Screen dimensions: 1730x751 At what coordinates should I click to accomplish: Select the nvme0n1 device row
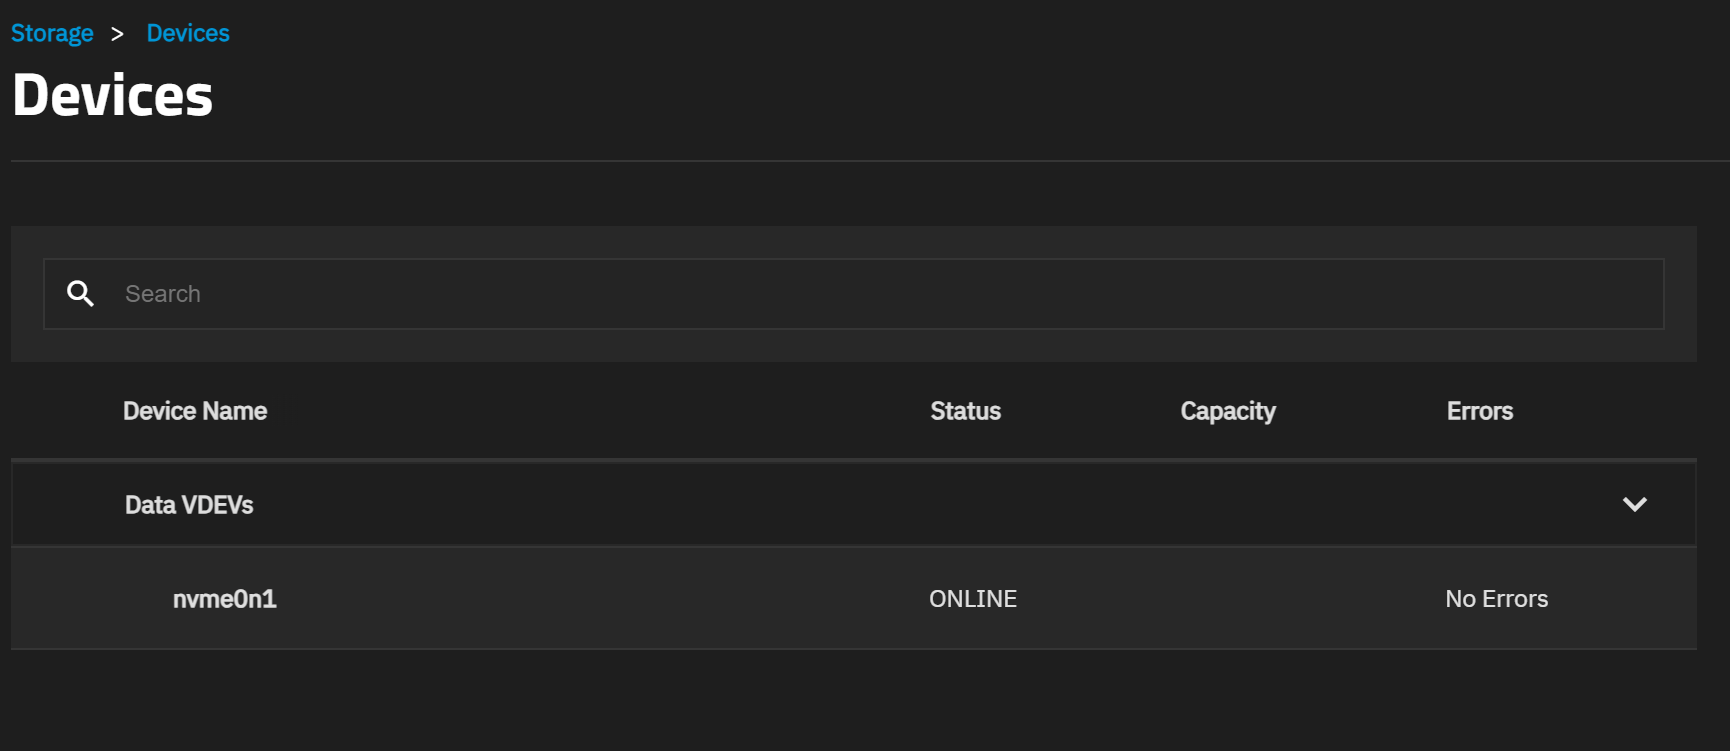click(x=853, y=598)
